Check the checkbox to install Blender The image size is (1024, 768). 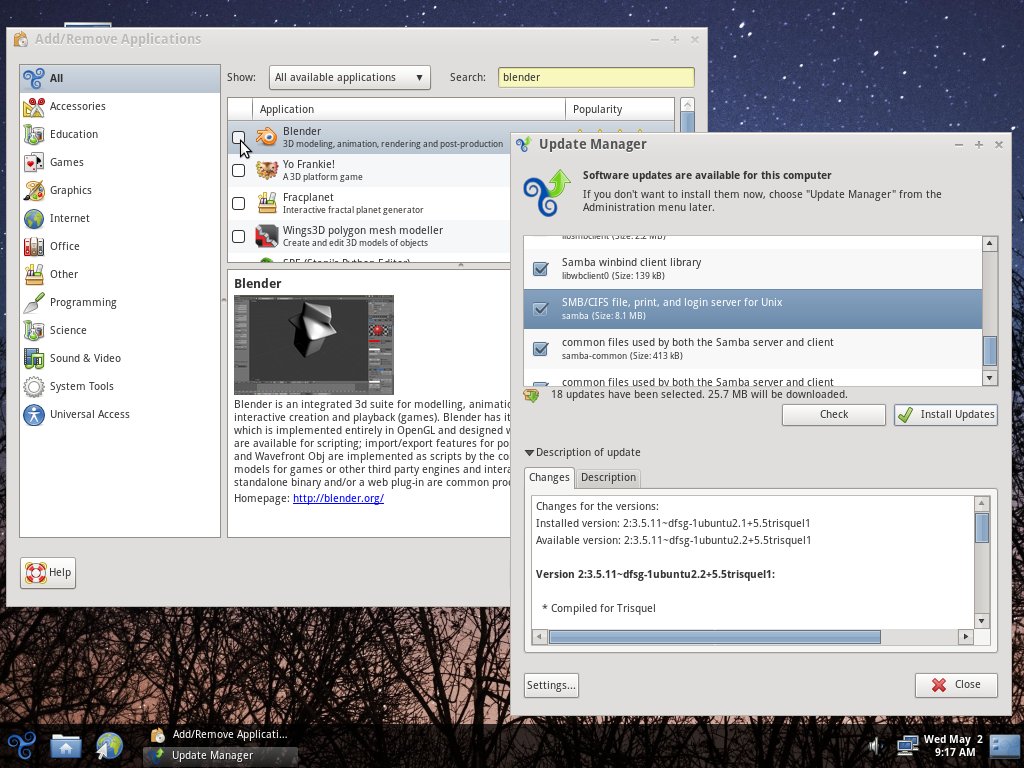(238, 136)
